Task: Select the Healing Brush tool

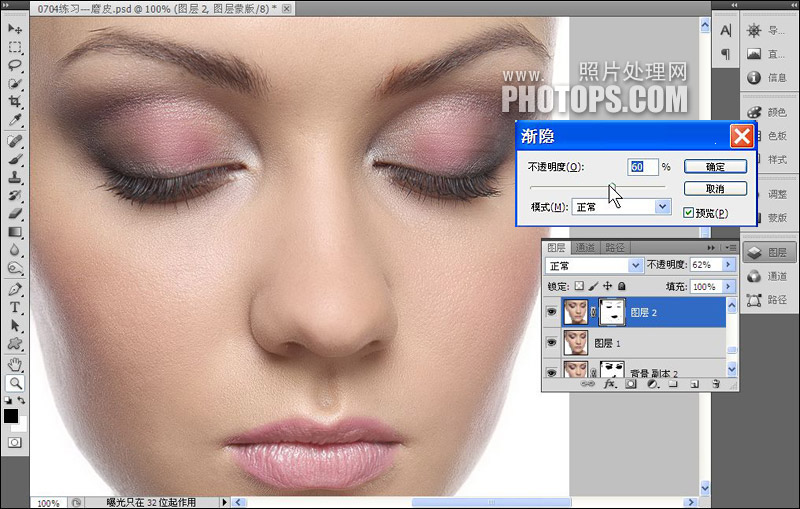Action: click(x=15, y=141)
